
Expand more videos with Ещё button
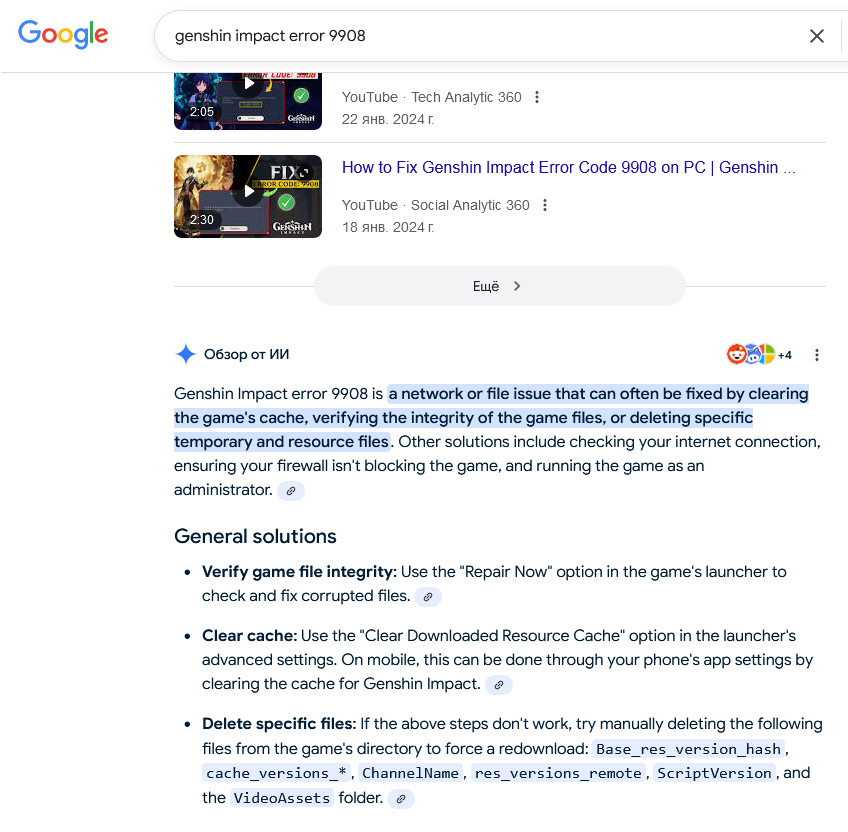coord(500,286)
